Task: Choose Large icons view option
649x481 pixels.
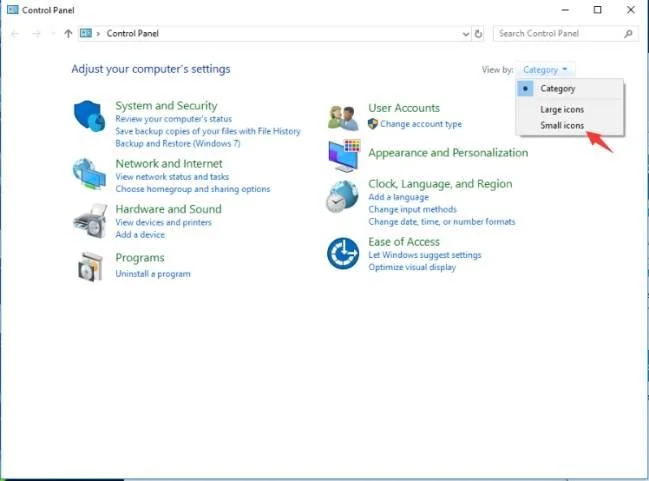Action: coord(570,109)
